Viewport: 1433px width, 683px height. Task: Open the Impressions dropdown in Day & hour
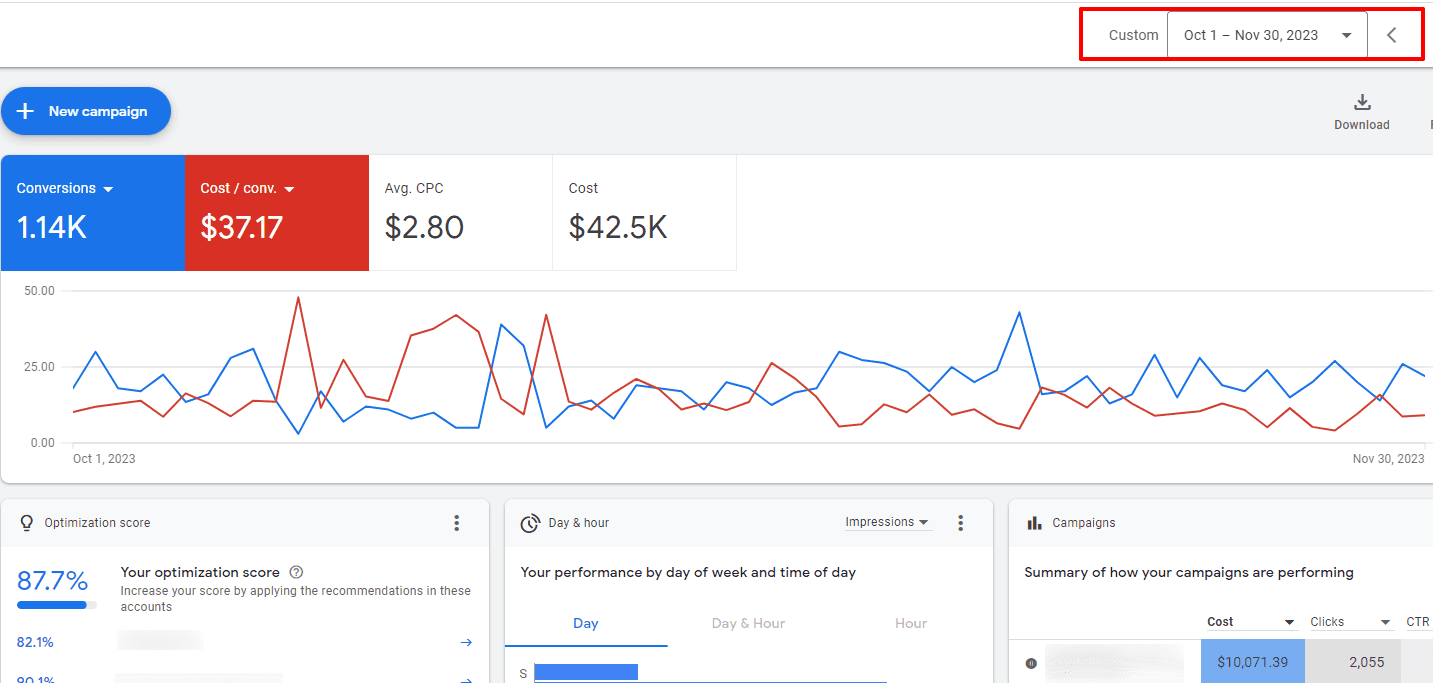[887, 522]
